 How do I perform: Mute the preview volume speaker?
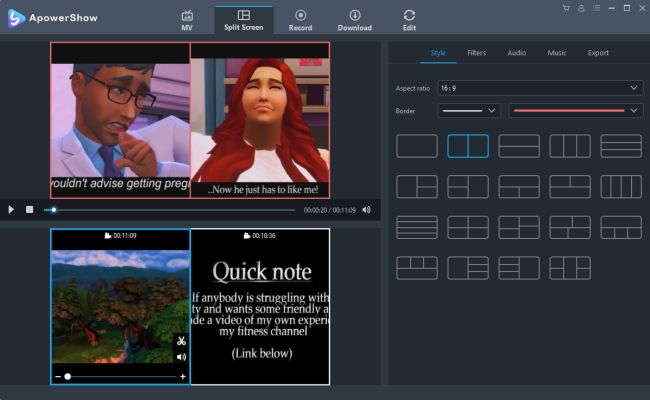(366, 210)
